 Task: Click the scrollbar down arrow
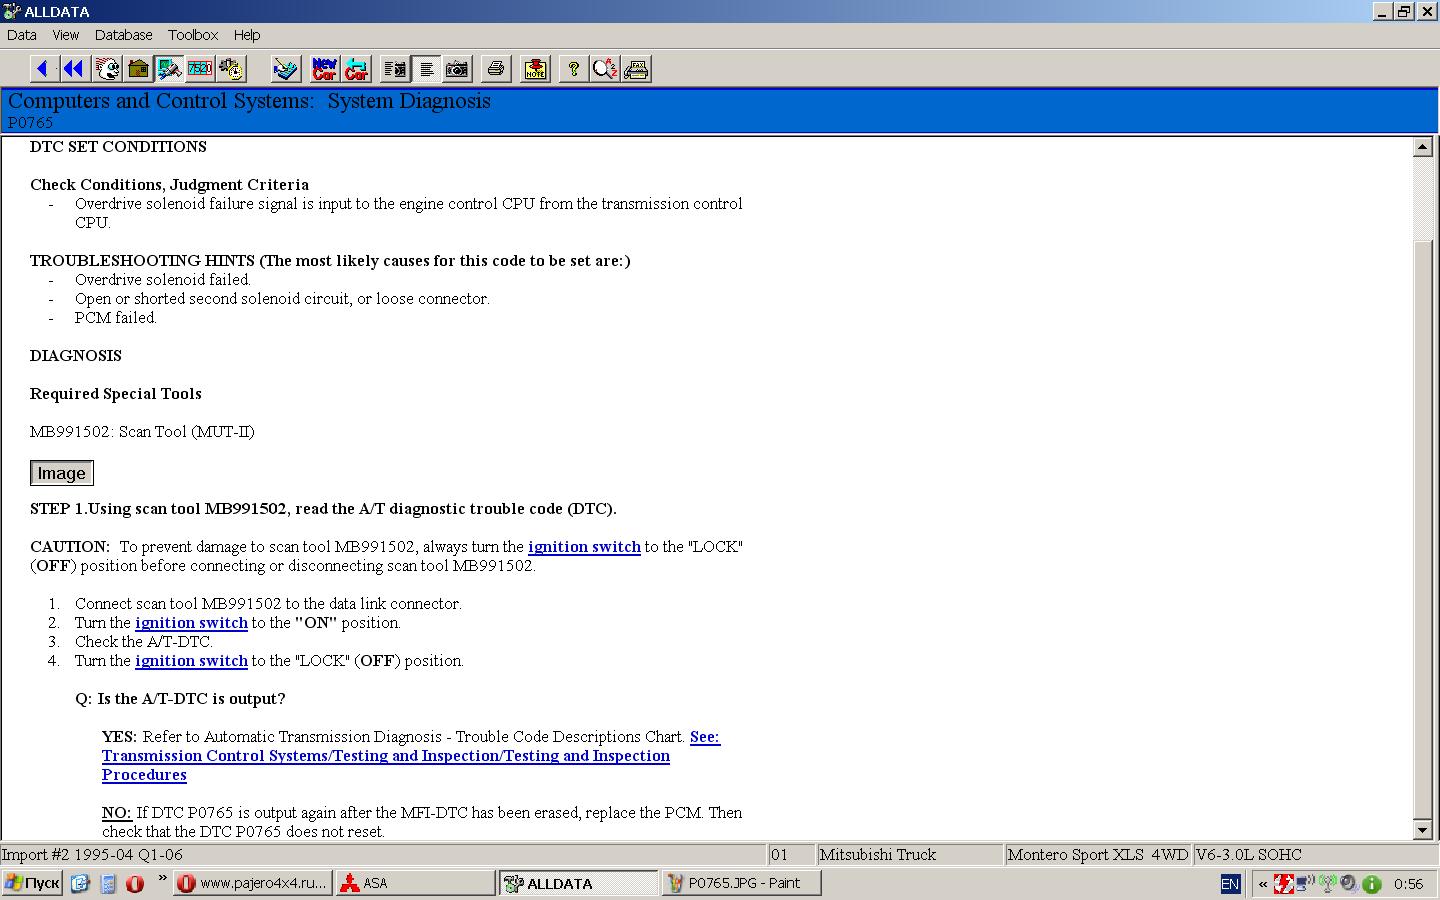(1423, 830)
